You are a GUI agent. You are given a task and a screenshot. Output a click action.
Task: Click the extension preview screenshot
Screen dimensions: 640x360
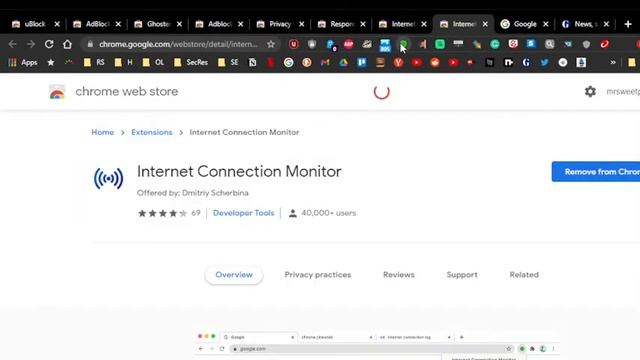pos(378,345)
